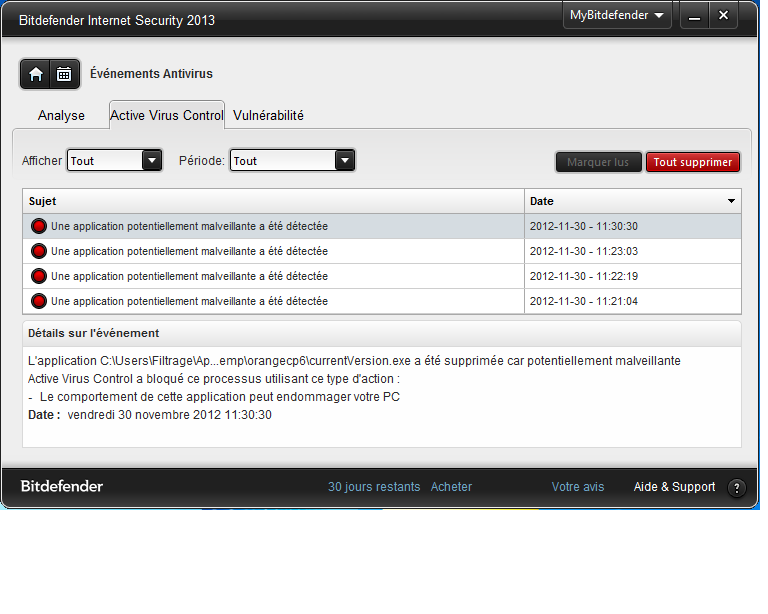Click the help question mark icon
The height and width of the screenshot is (614, 768).
click(737, 488)
